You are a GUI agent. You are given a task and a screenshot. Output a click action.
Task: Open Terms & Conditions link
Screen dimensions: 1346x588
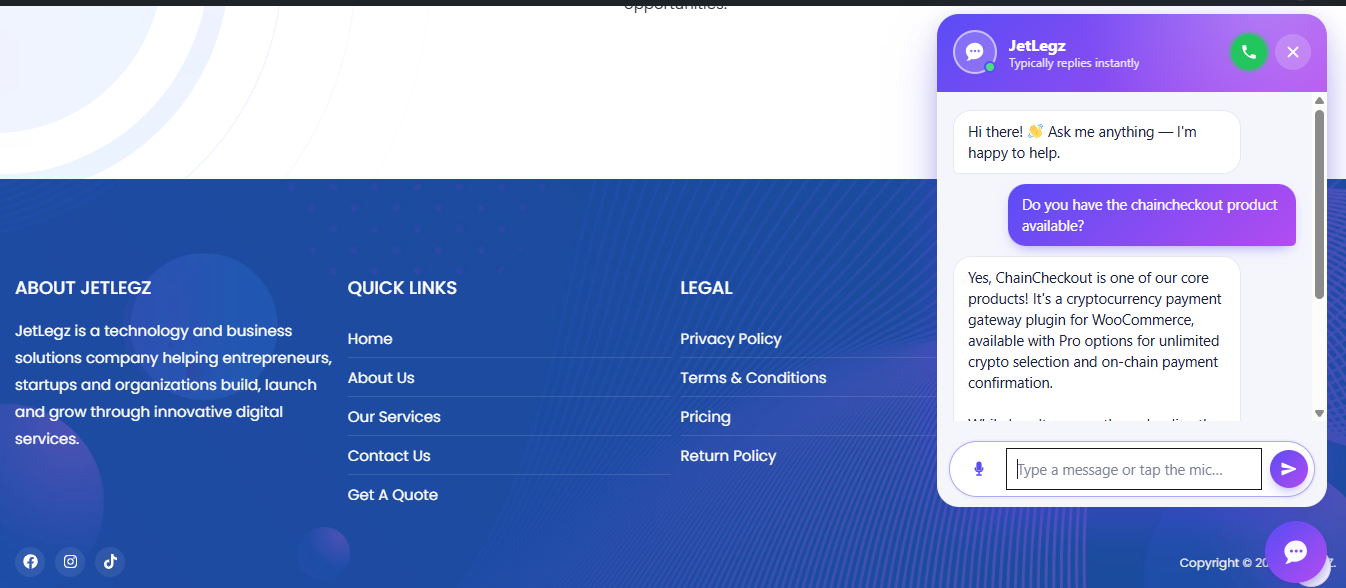[x=753, y=378]
